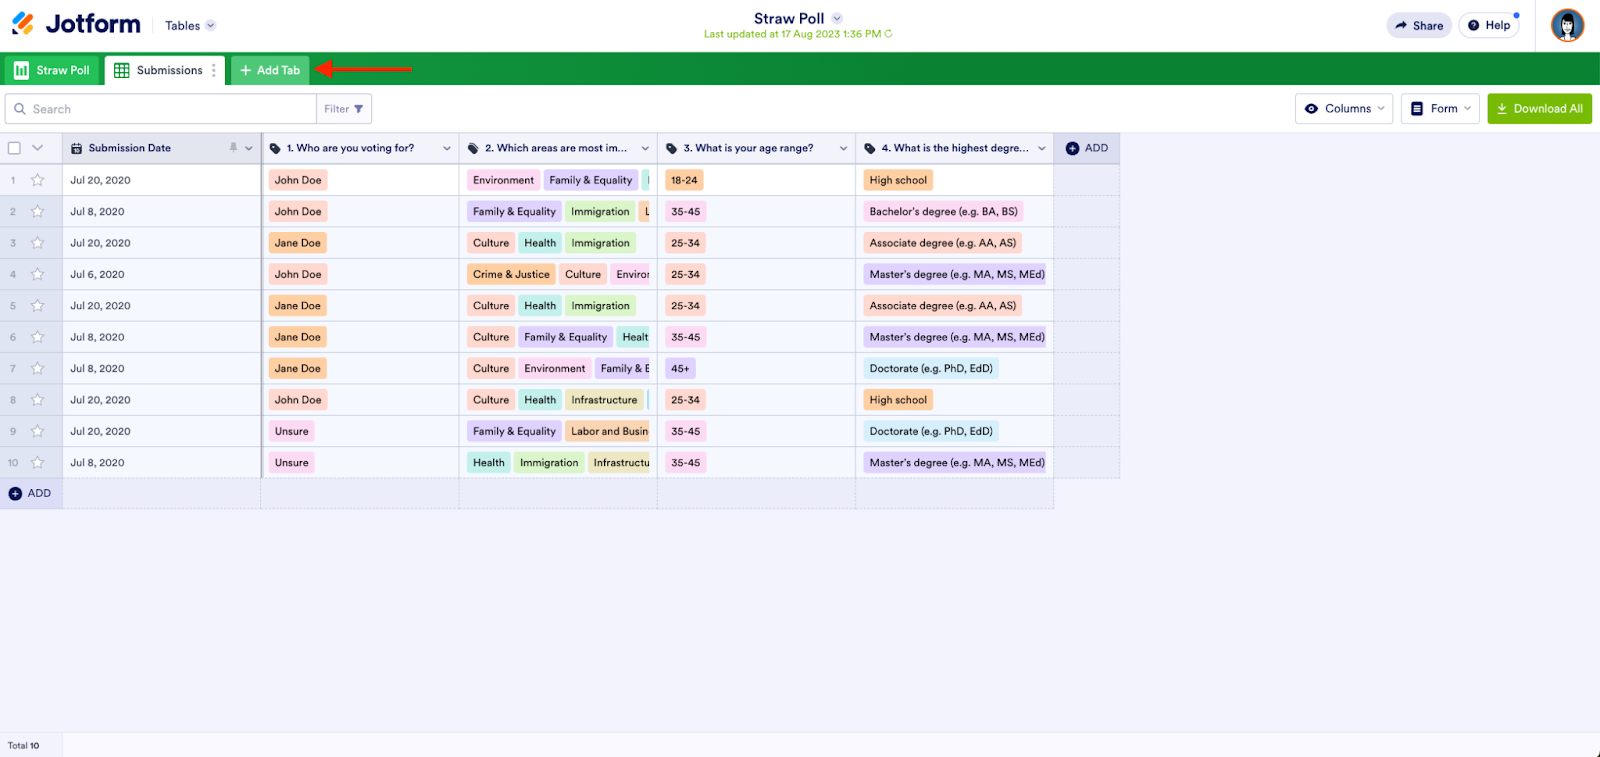Star row 10 submission
1600x757 pixels.
[38, 463]
